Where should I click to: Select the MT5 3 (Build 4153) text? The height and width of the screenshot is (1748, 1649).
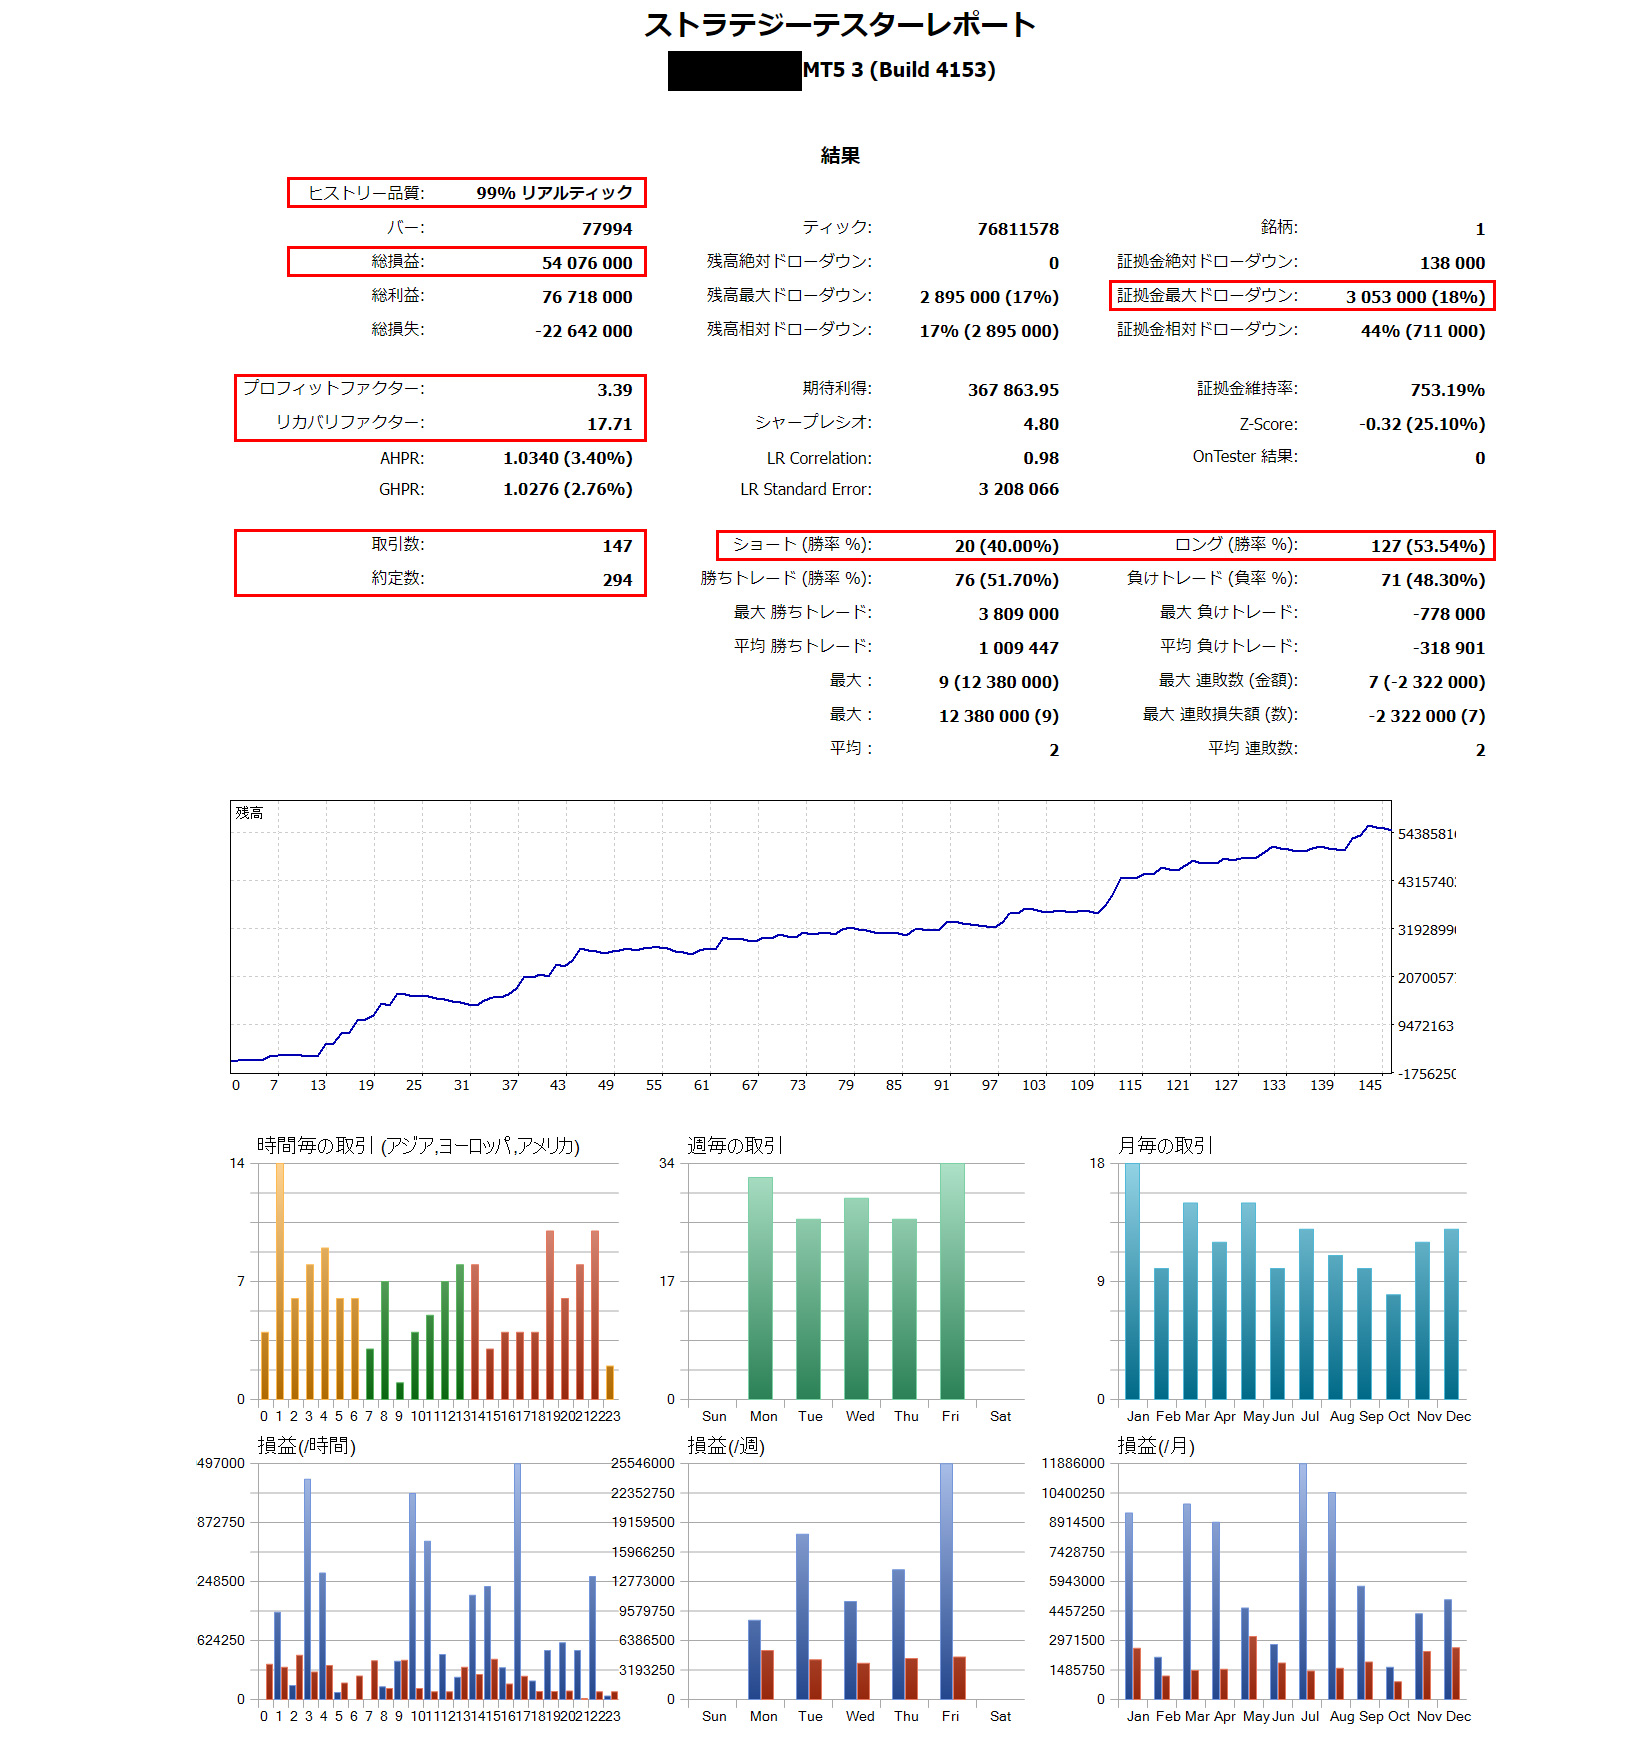tap(899, 70)
